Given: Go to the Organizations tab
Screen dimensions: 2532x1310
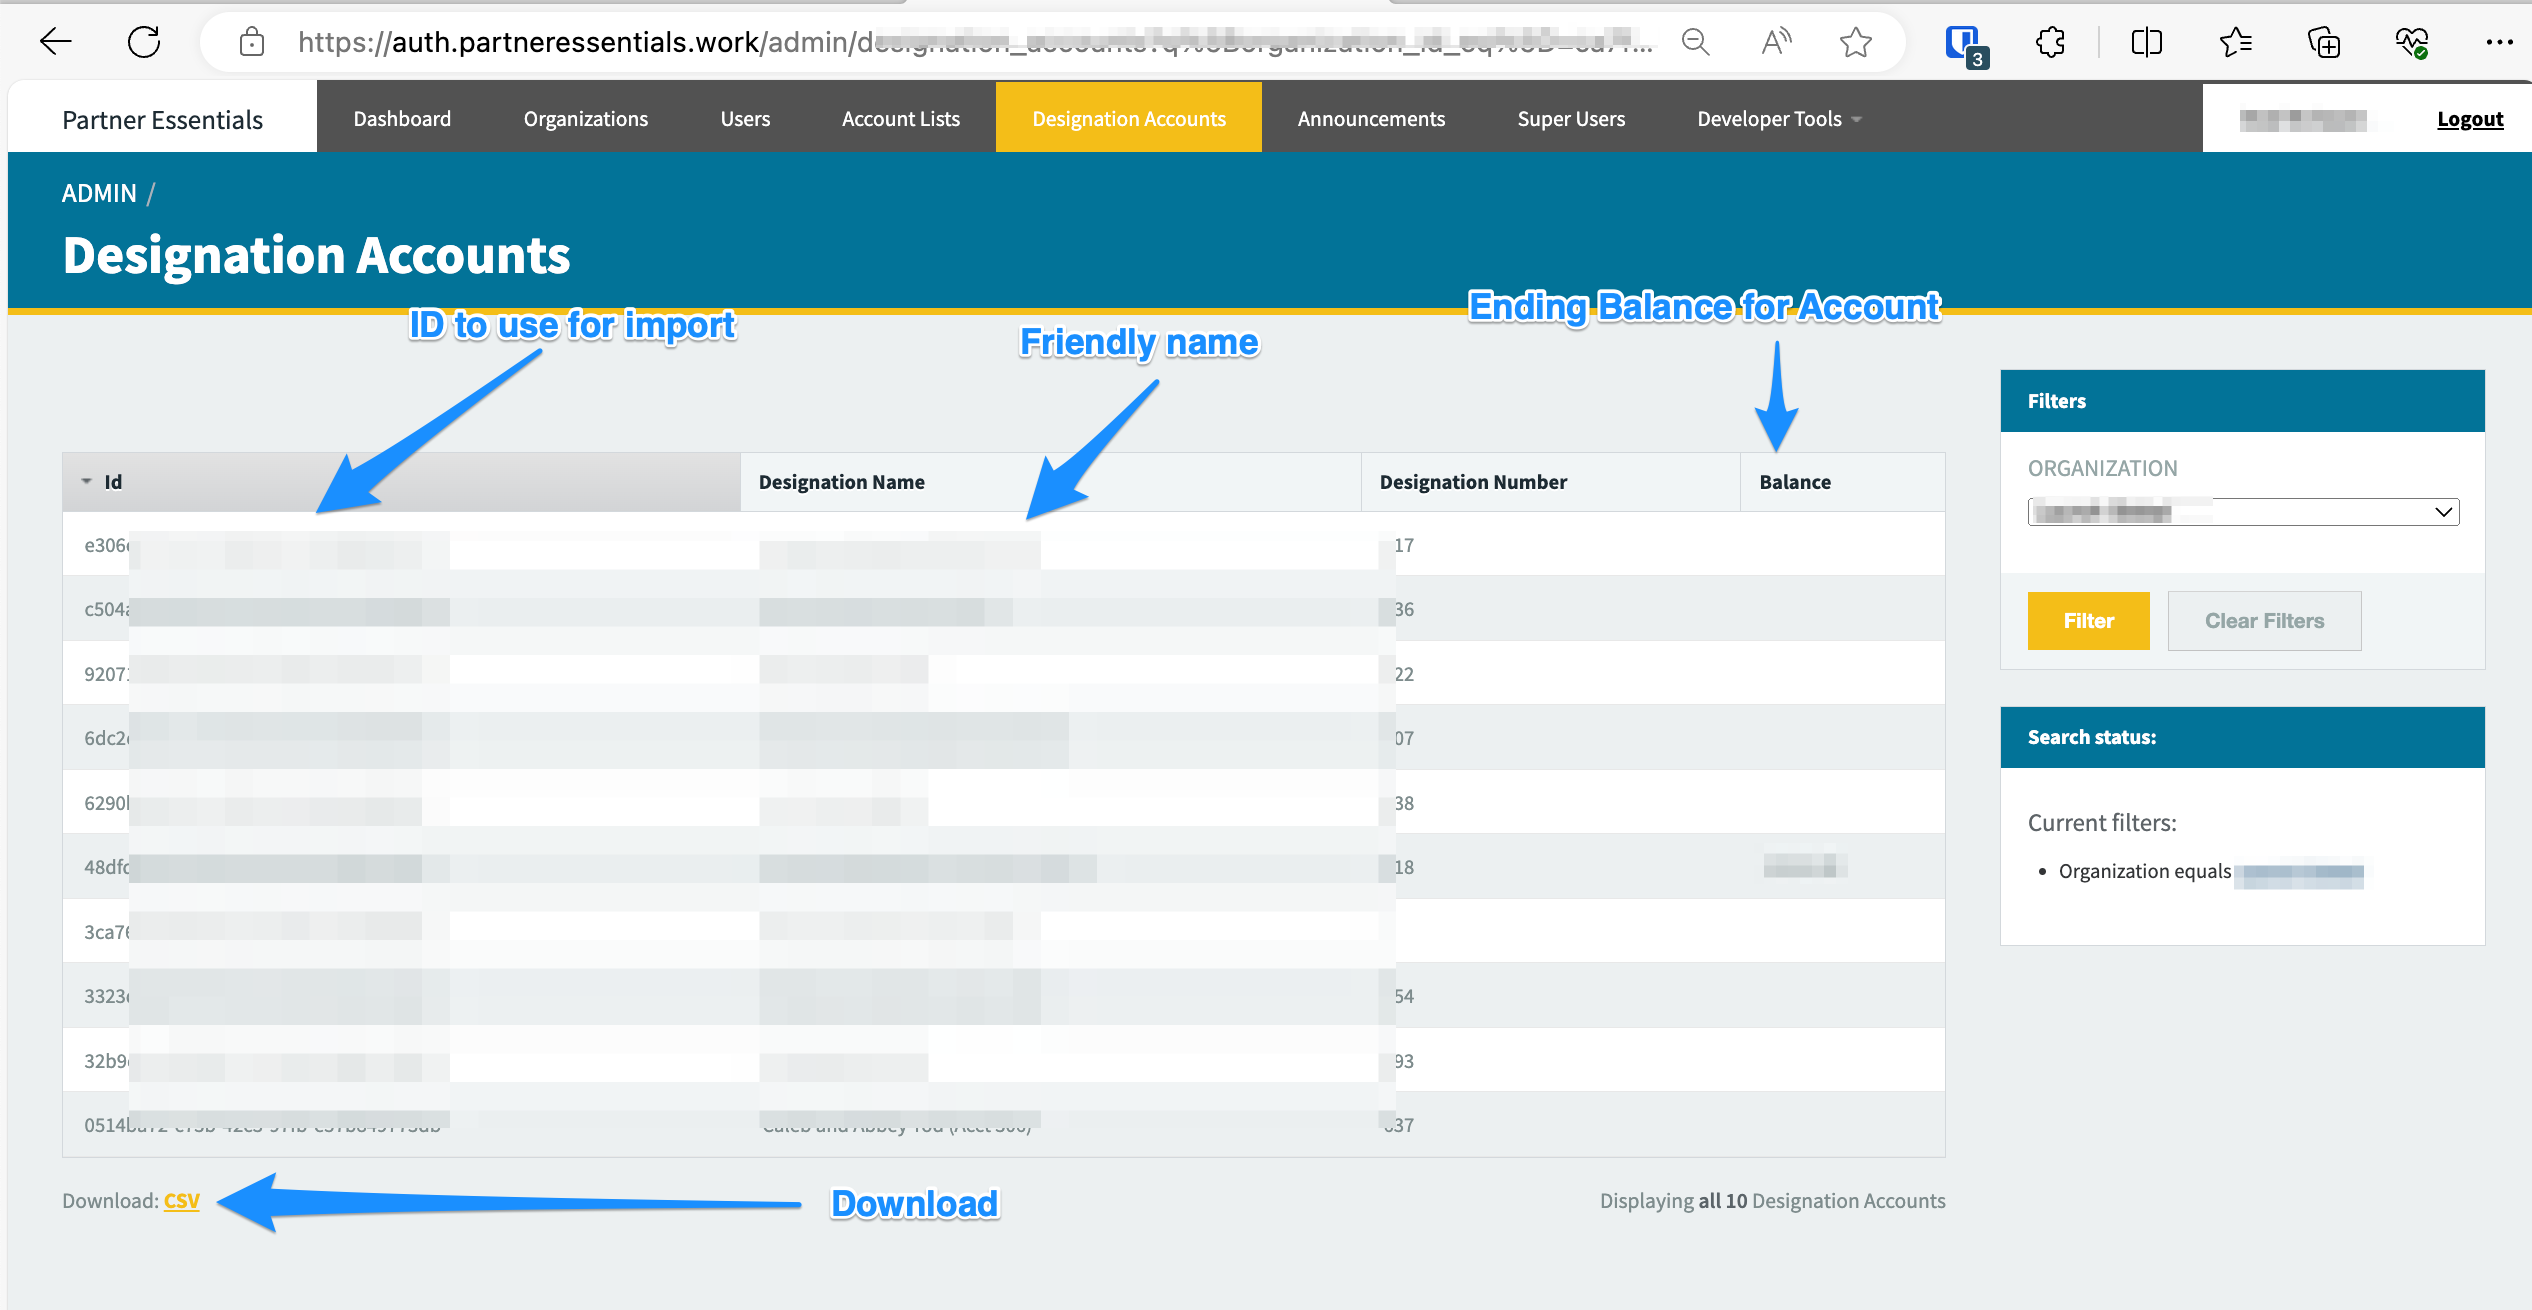Looking at the screenshot, I should [x=586, y=118].
